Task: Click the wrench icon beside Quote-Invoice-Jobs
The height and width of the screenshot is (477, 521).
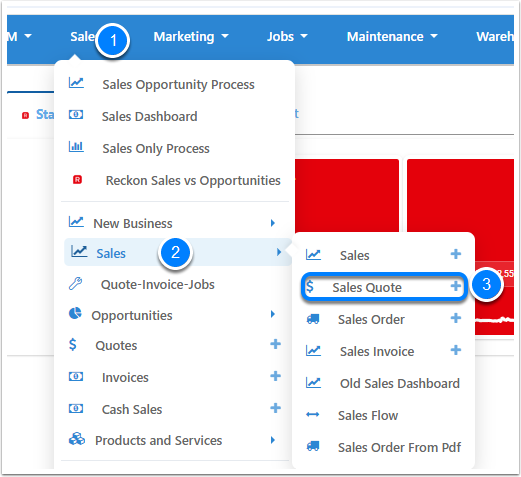Action: click(76, 284)
